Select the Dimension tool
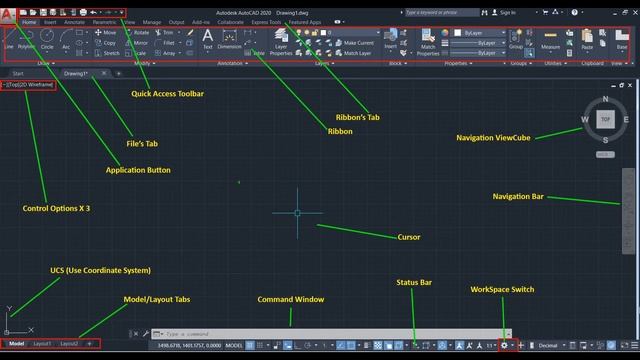 pos(229,40)
